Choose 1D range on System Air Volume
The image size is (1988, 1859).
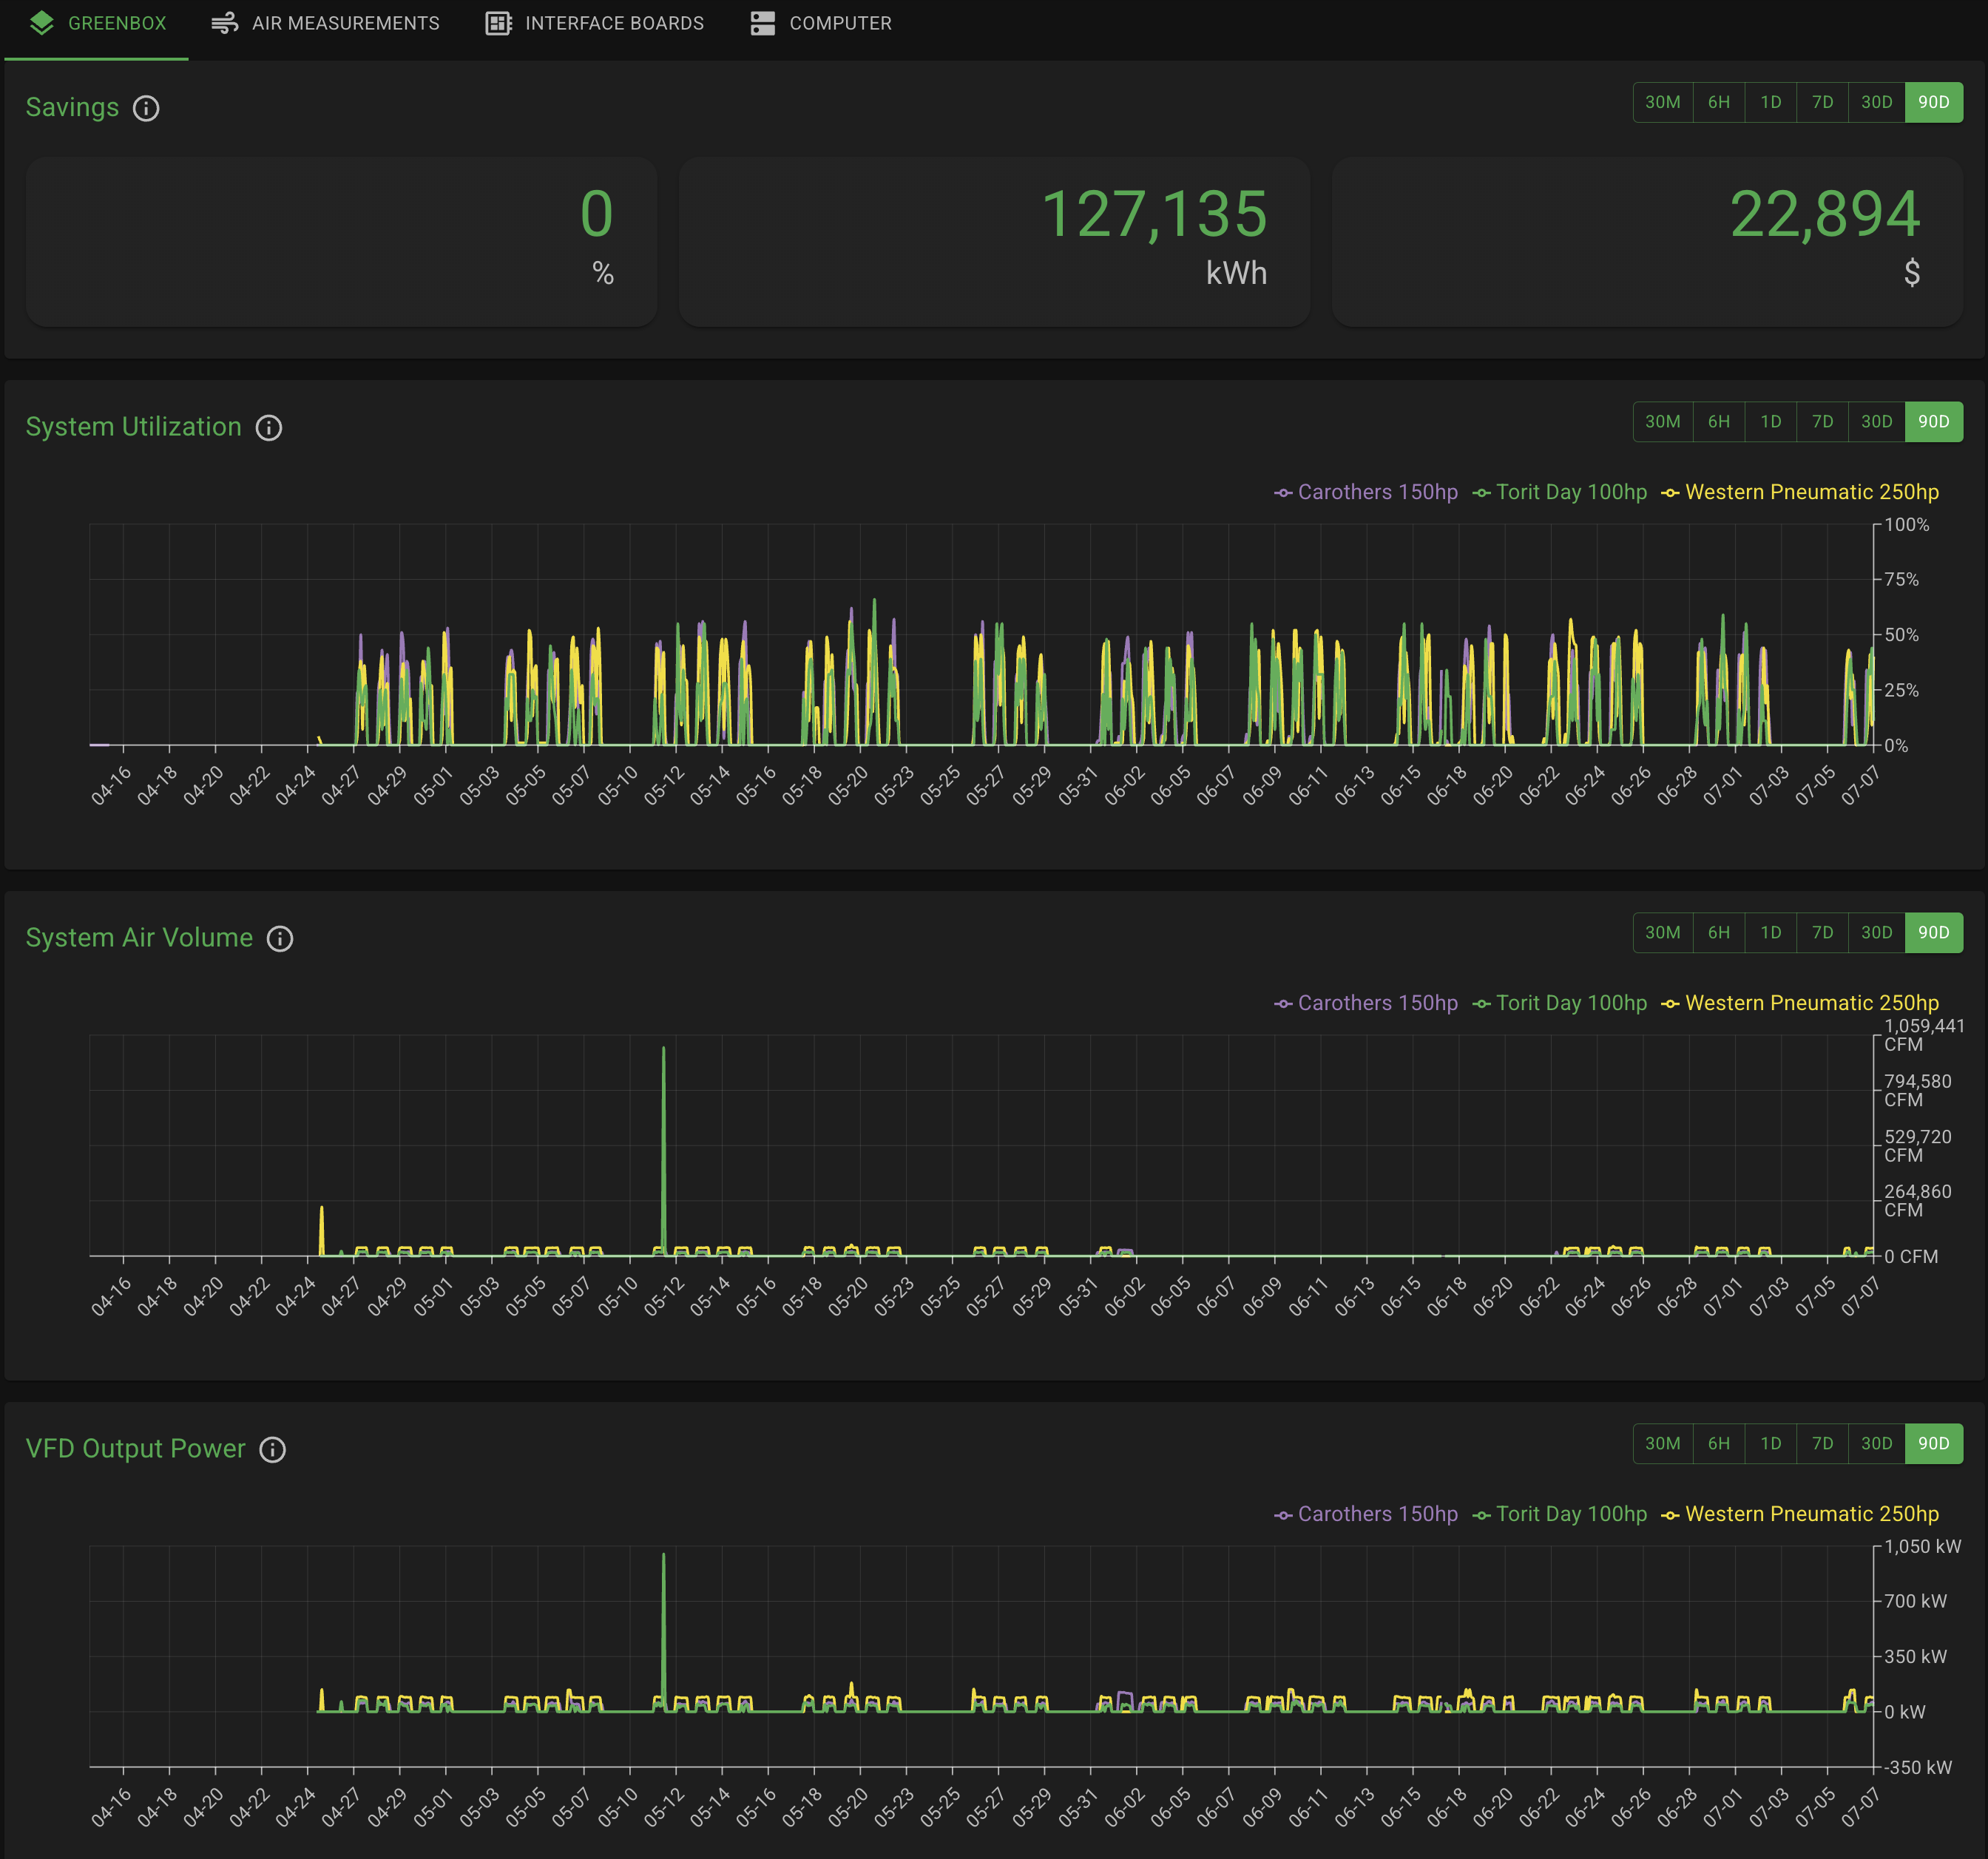pos(1771,933)
